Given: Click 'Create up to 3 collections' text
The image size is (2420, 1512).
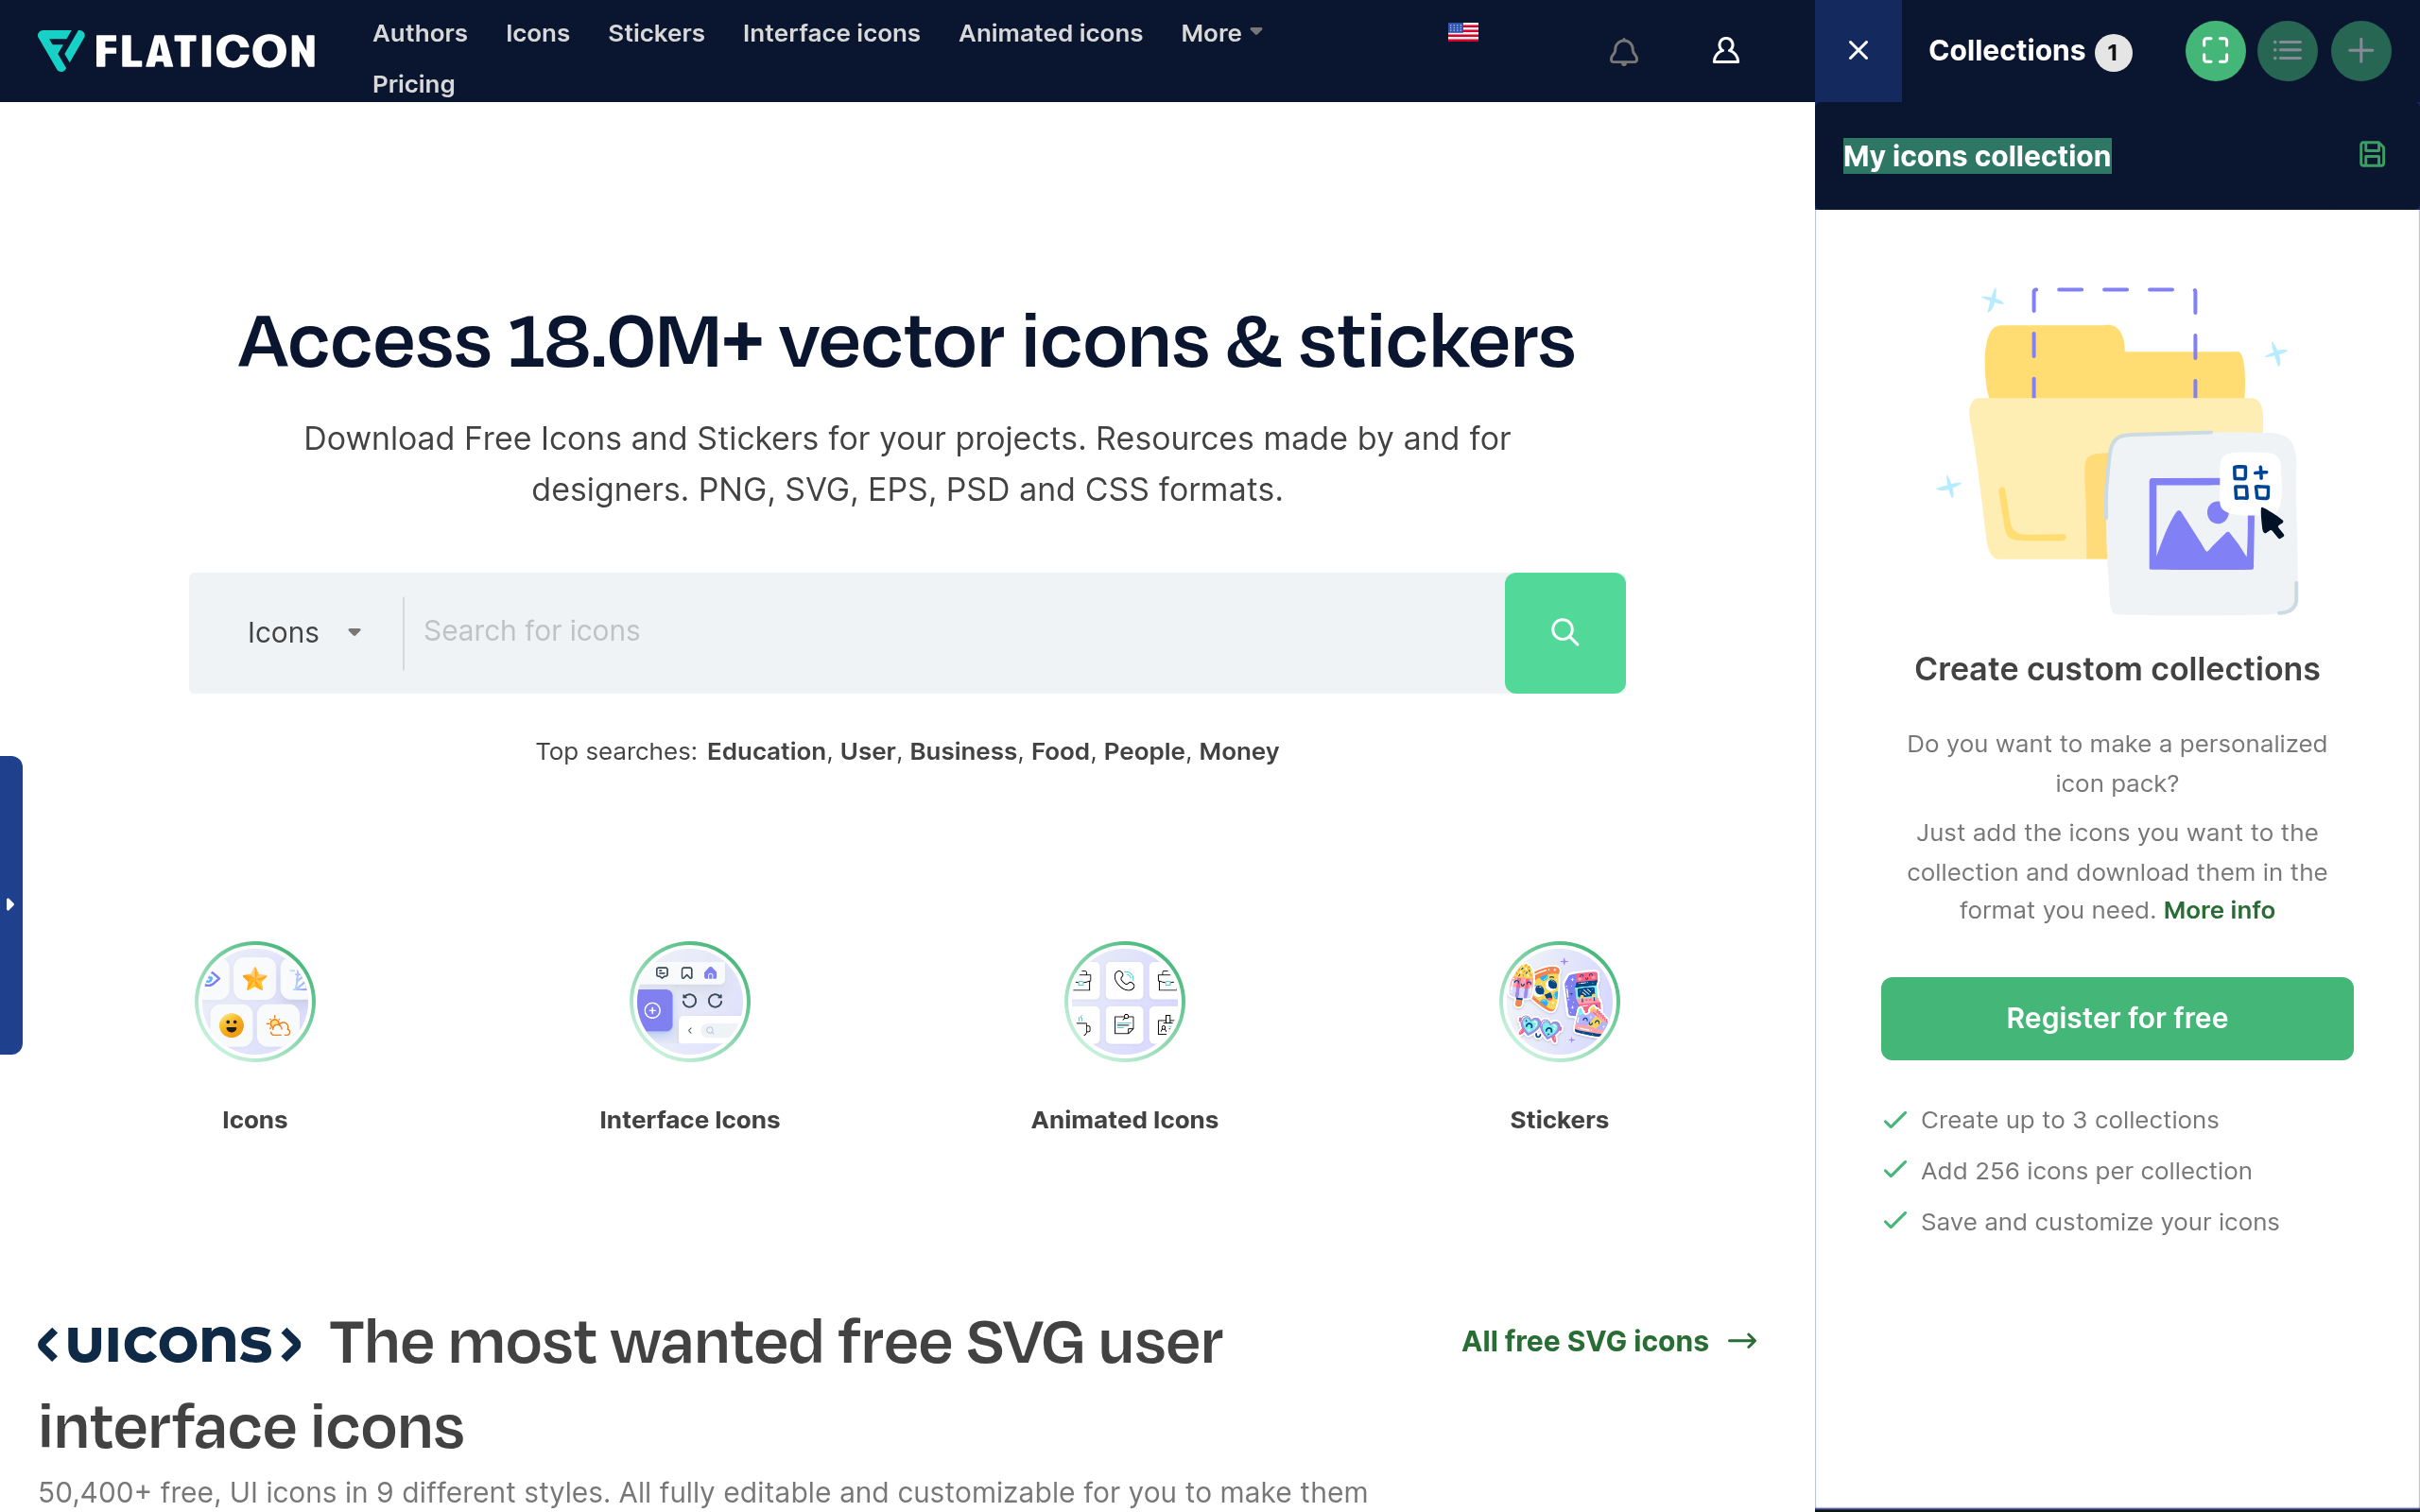Looking at the screenshot, I should point(2069,1120).
